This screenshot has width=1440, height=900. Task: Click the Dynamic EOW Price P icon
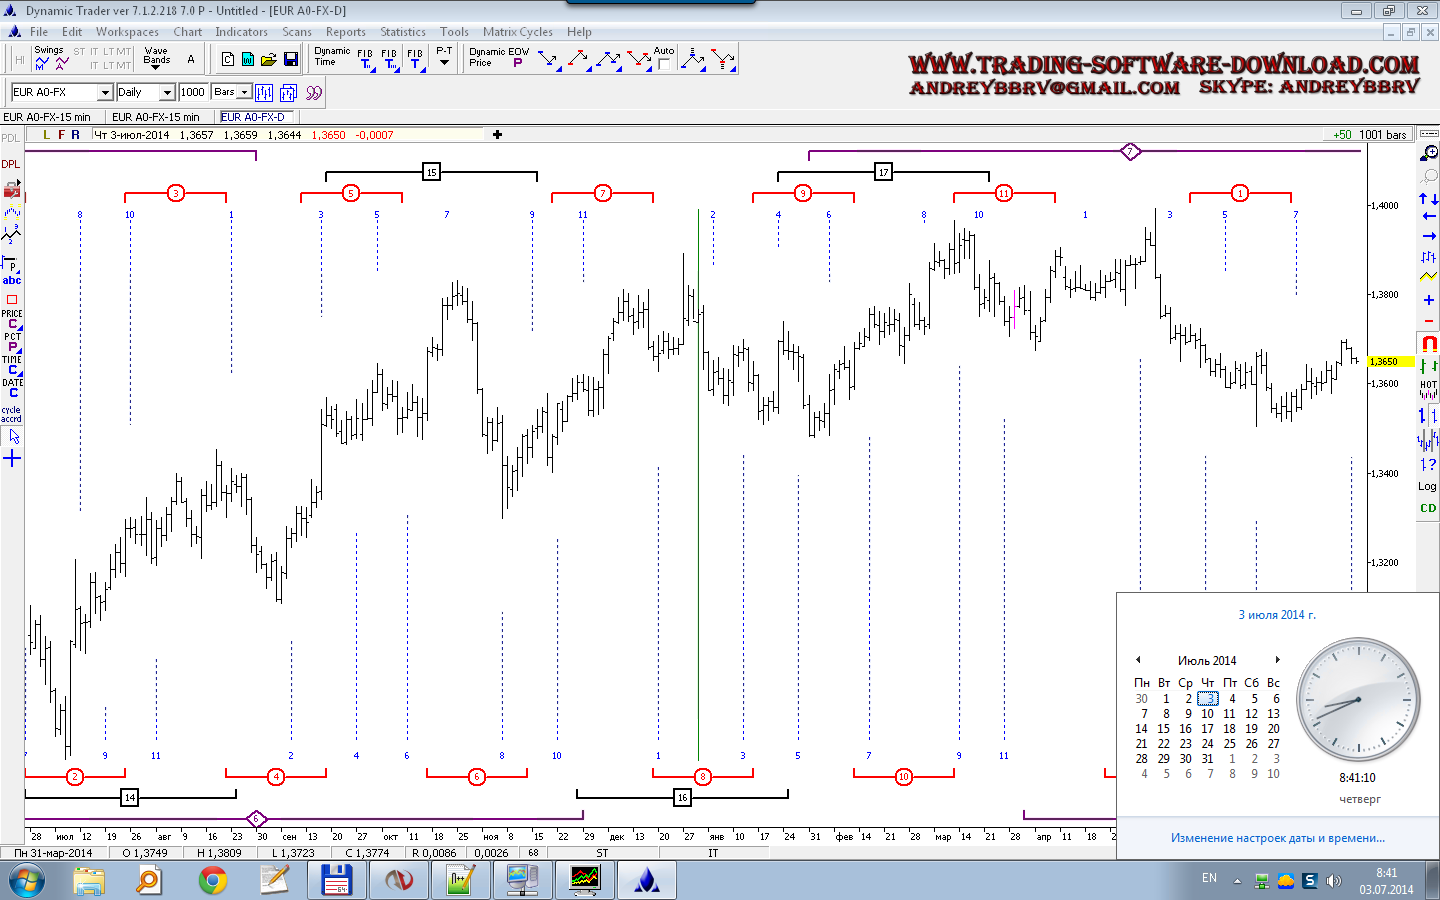517,63
